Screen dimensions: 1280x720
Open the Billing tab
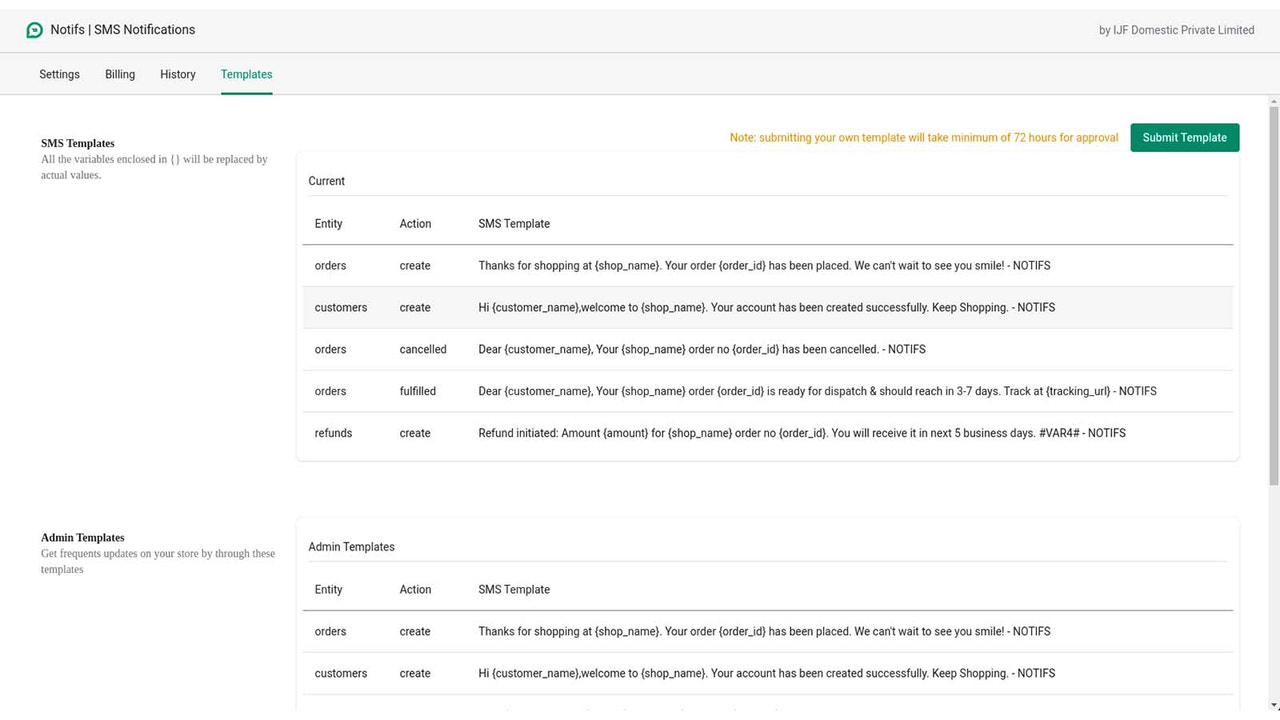pos(119,74)
